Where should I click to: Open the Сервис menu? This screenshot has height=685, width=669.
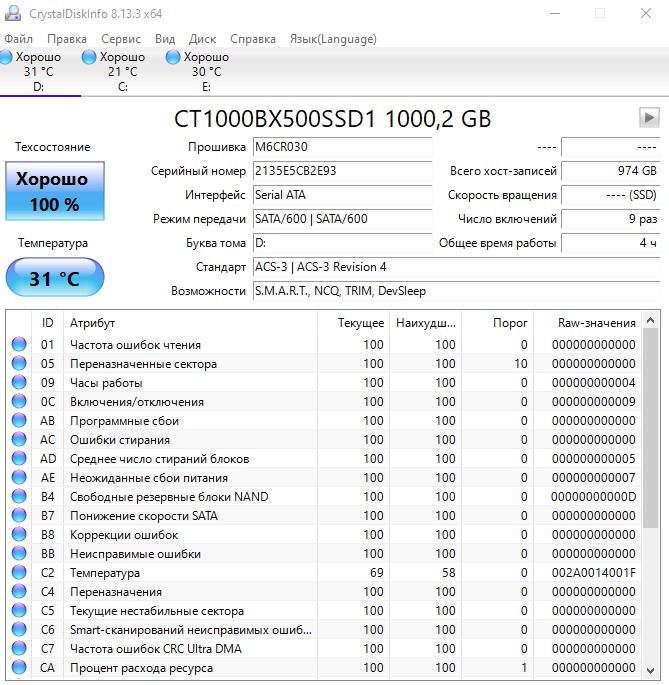coord(121,39)
